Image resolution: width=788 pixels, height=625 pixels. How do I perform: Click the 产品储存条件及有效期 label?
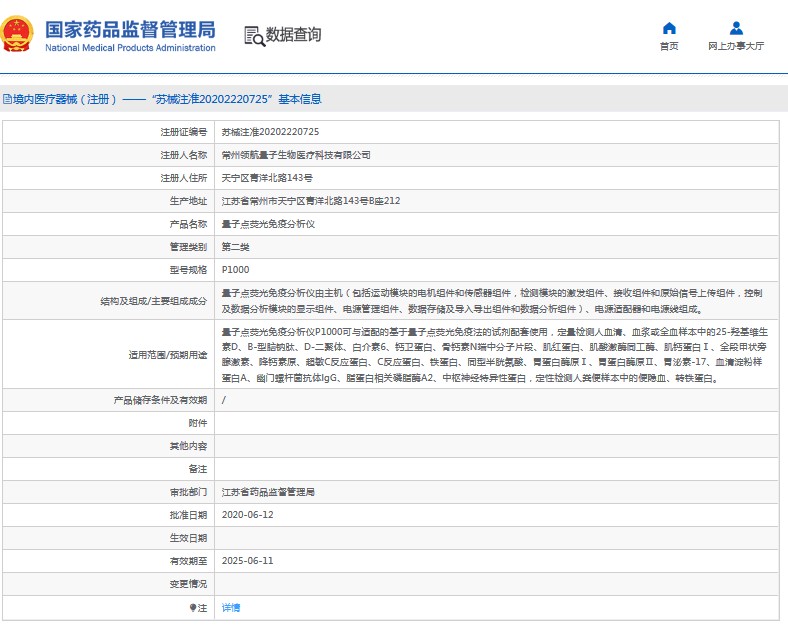[160, 400]
